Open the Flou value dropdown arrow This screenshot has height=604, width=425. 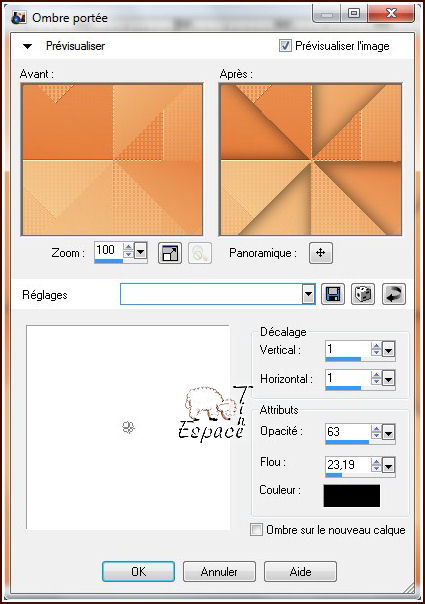click(388, 466)
